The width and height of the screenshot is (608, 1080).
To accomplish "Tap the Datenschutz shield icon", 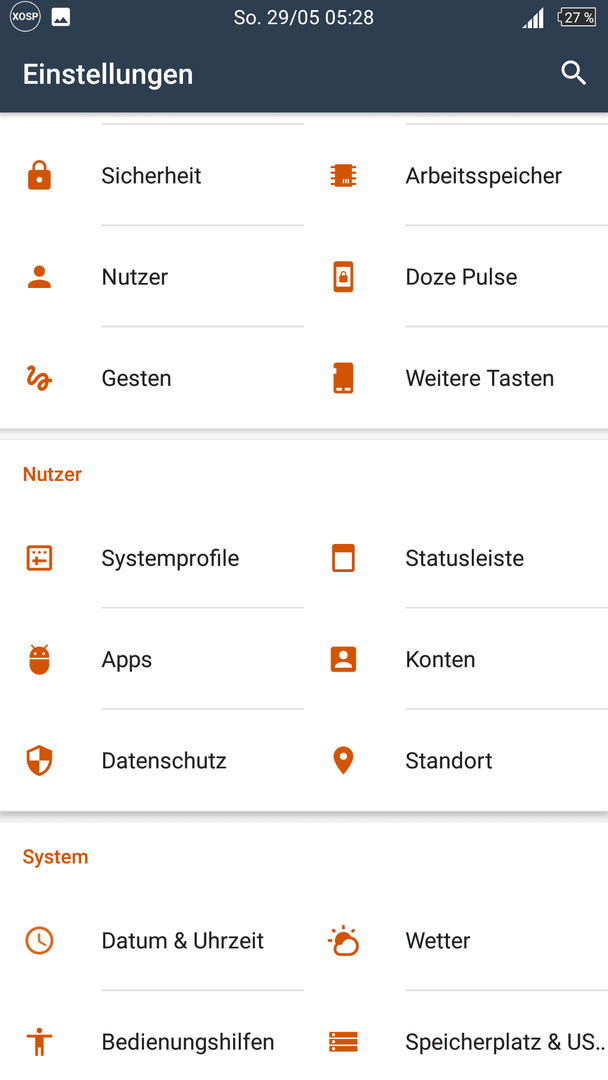I will click(39, 760).
